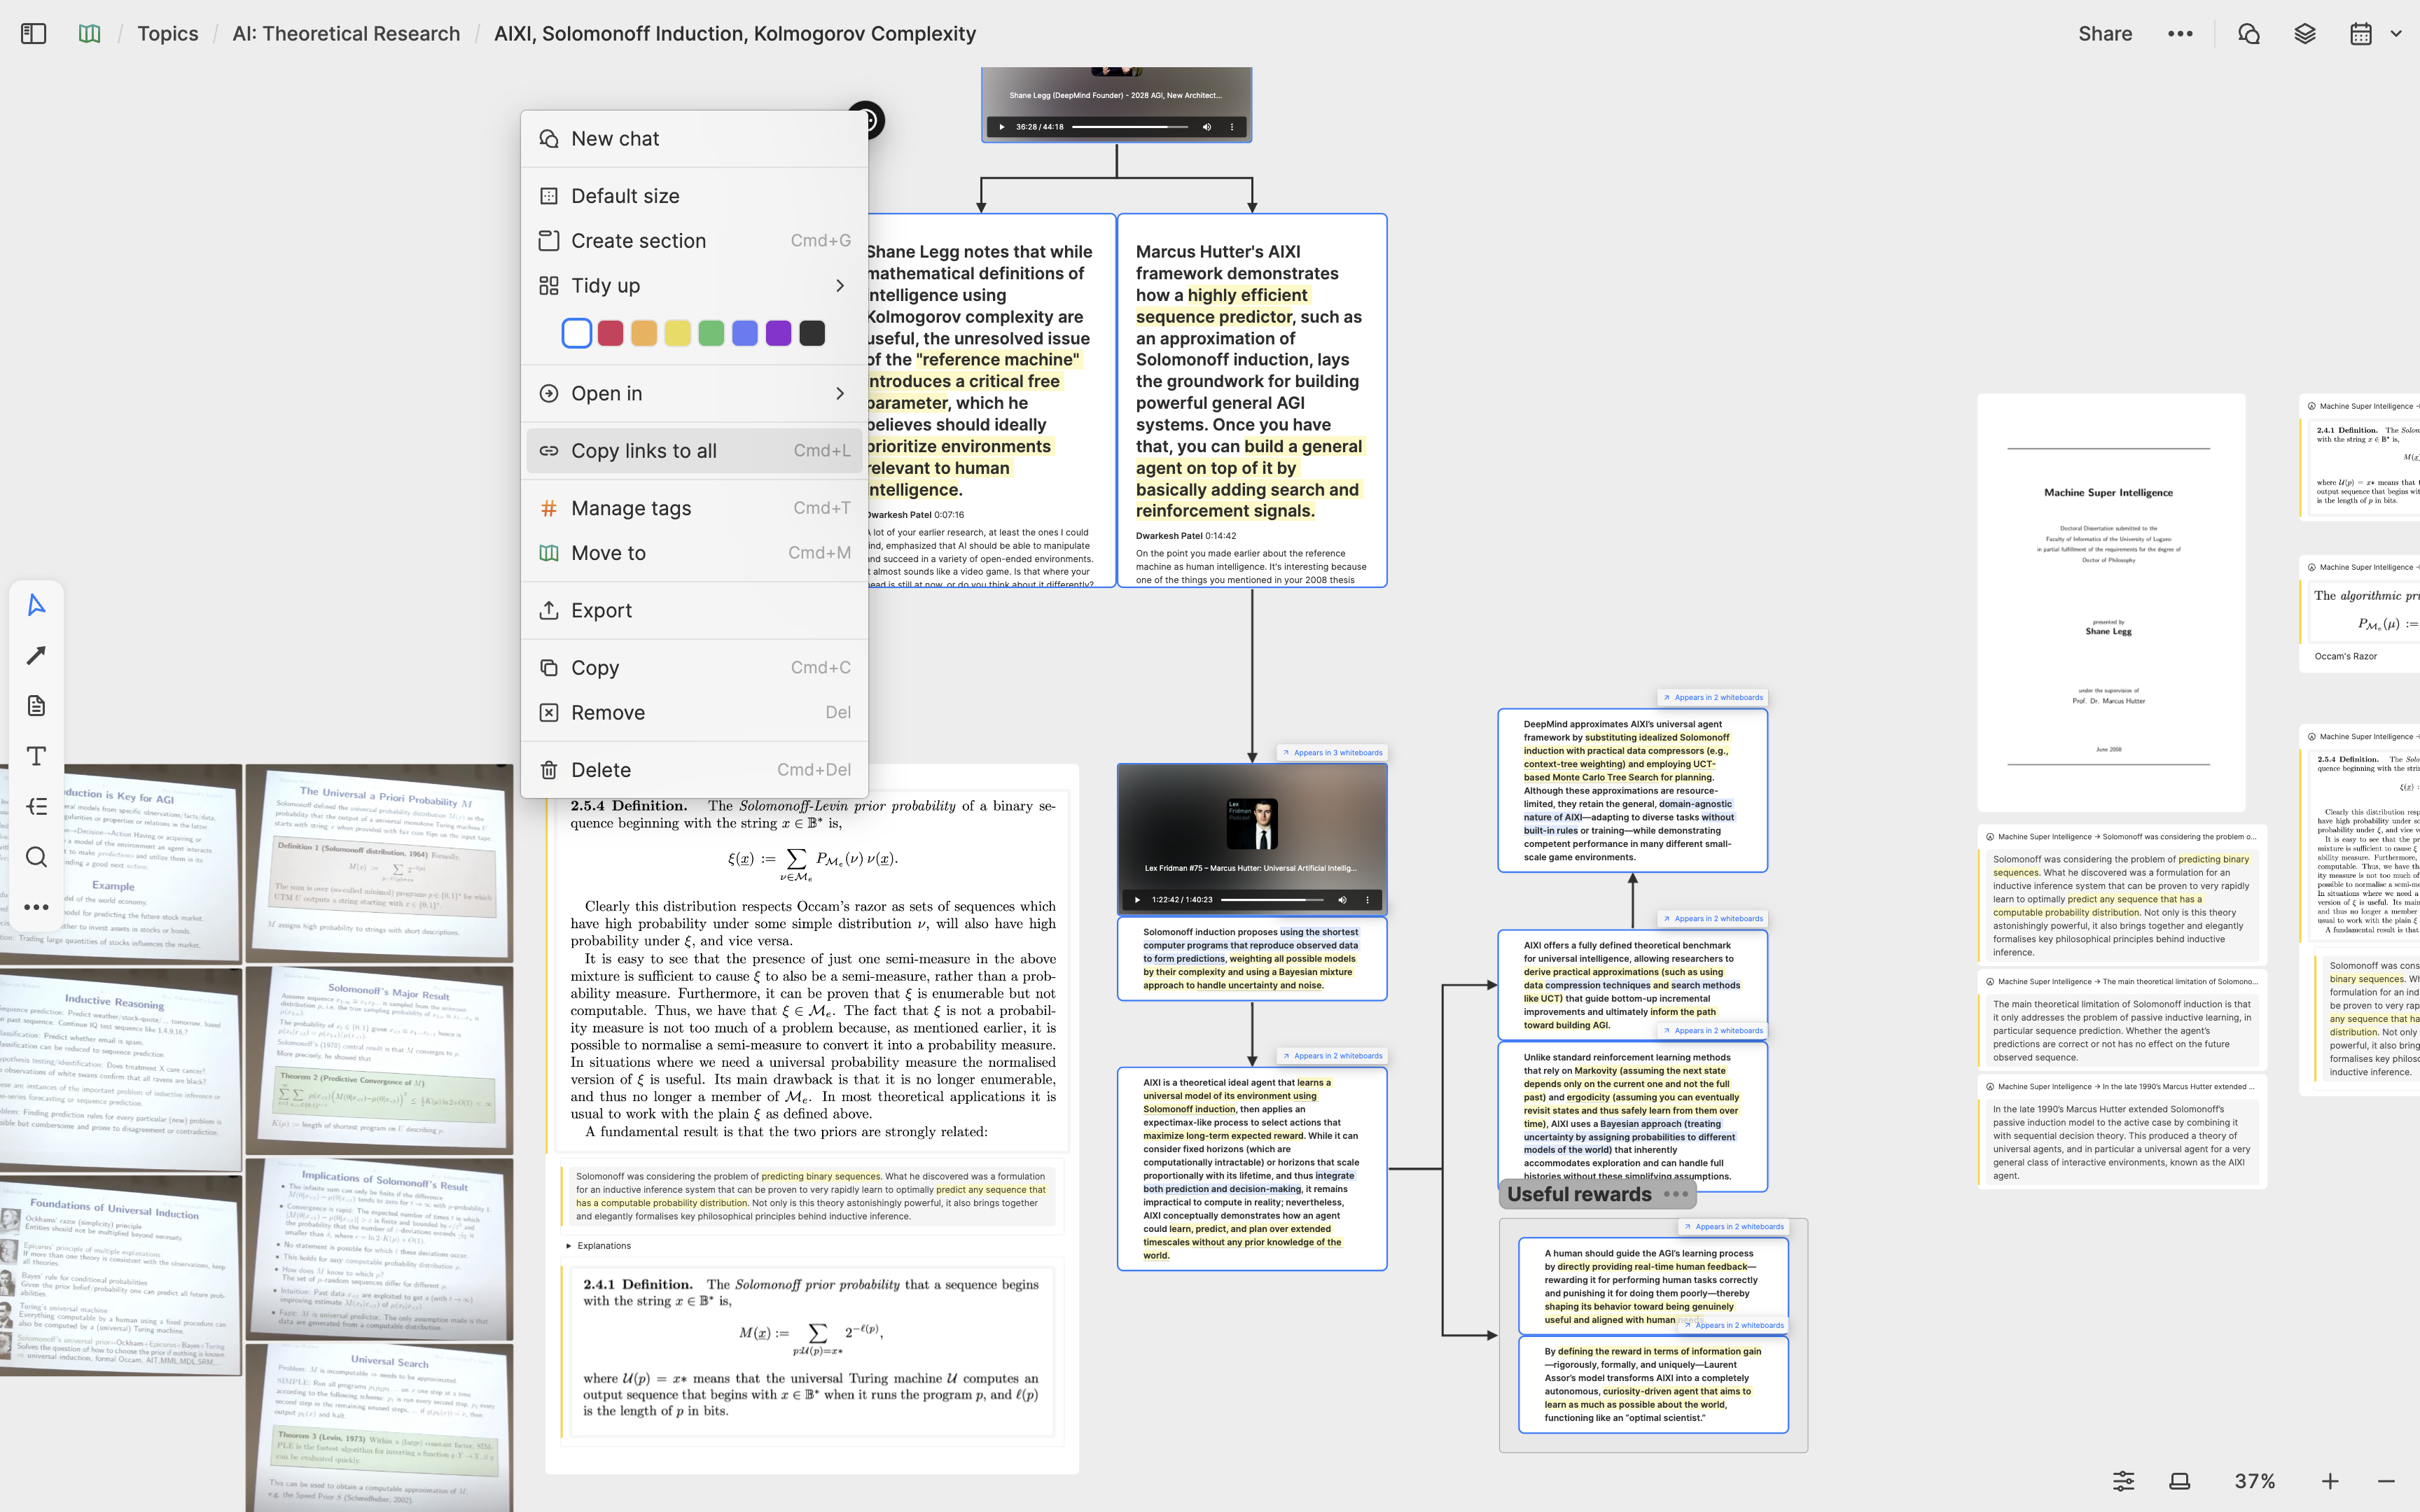Image resolution: width=2420 pixels, height=1512 pixels.
Task: Pick the blue color swatch
Action: click(x=745, y=333)
